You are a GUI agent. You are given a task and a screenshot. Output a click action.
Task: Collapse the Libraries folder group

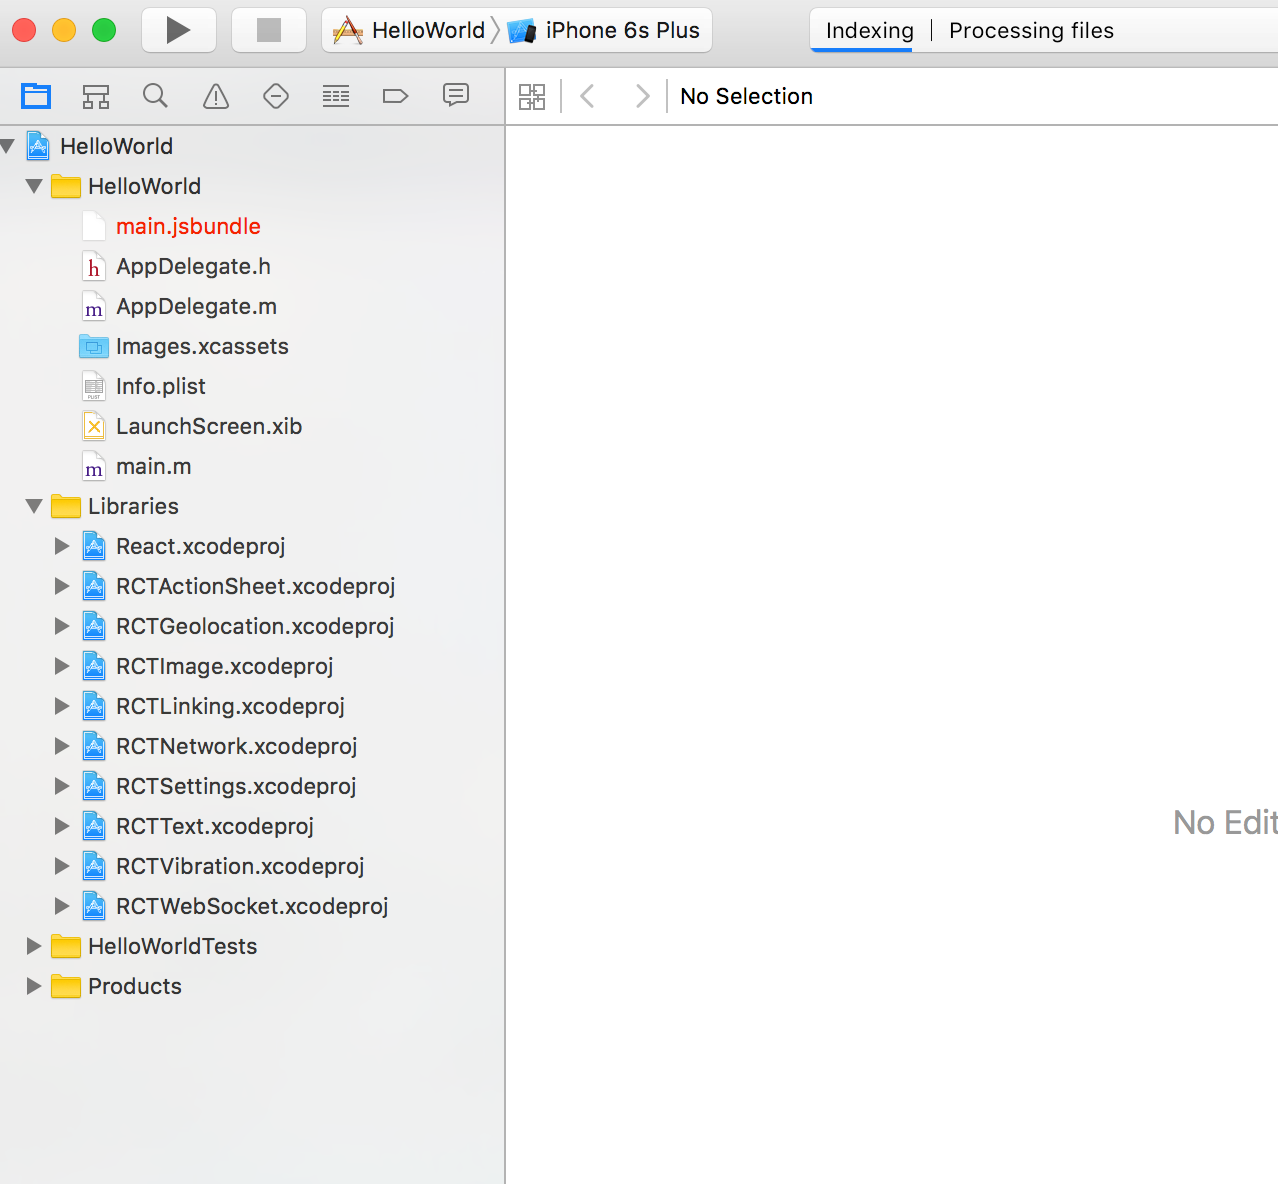click(34, 507)
